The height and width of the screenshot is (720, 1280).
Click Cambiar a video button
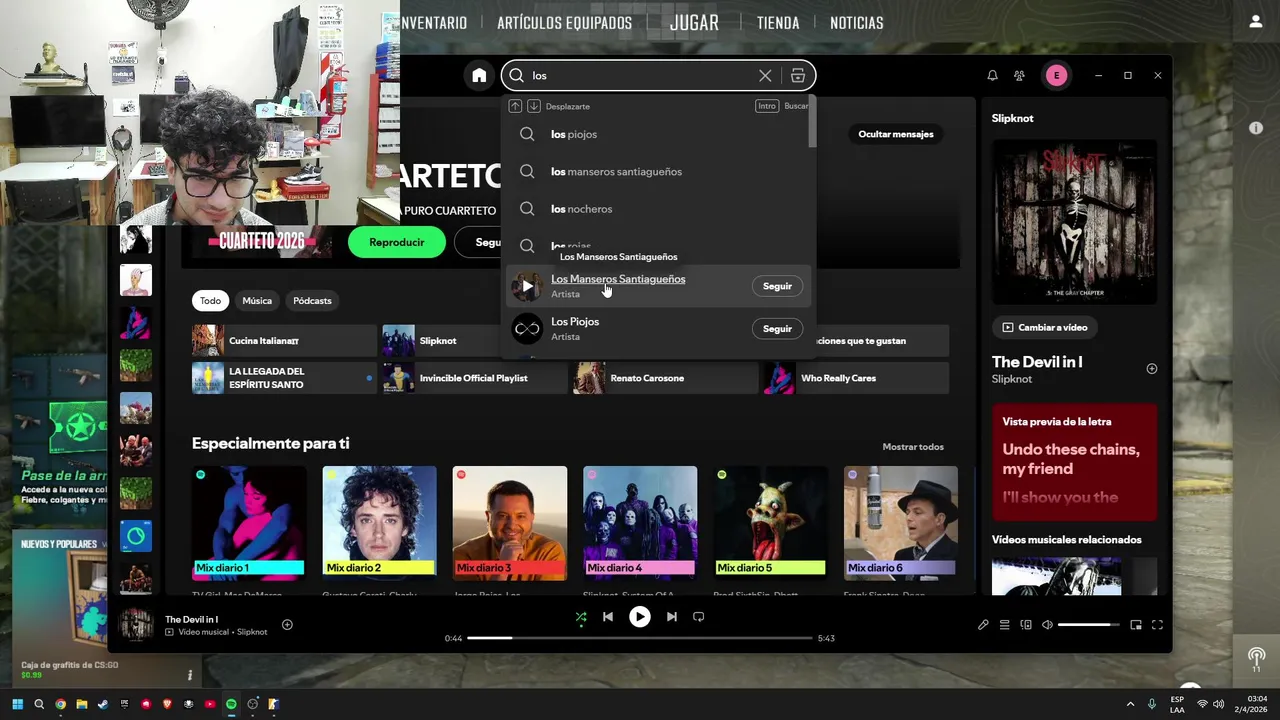tap(1044, 327)
